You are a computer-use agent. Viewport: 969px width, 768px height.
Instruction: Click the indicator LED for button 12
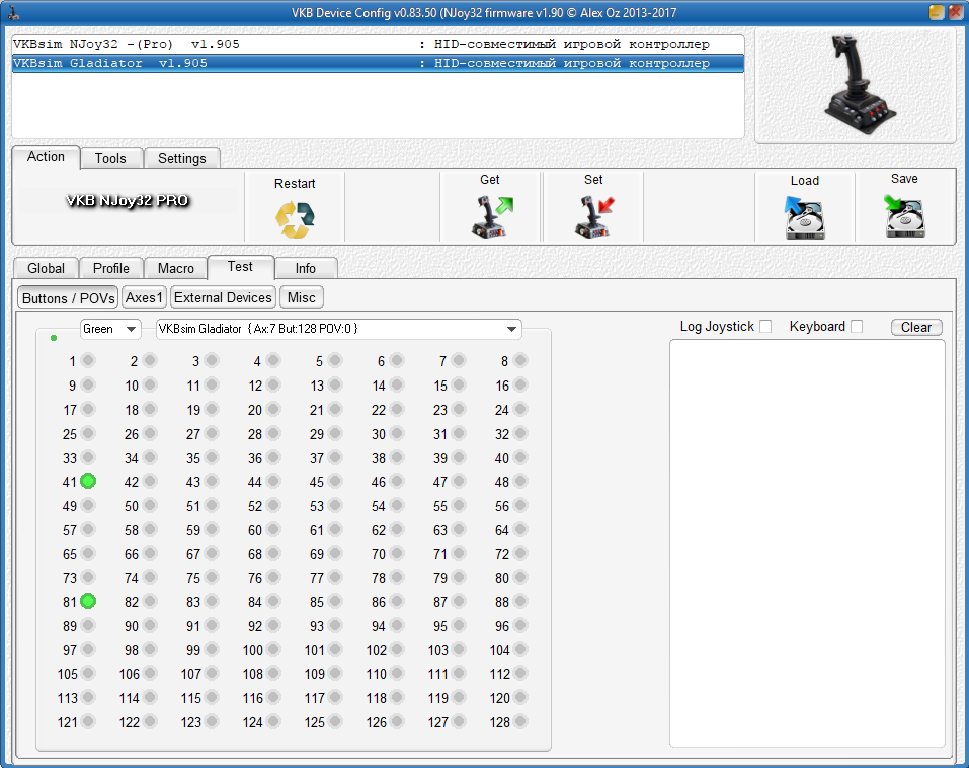click(274, 385)
